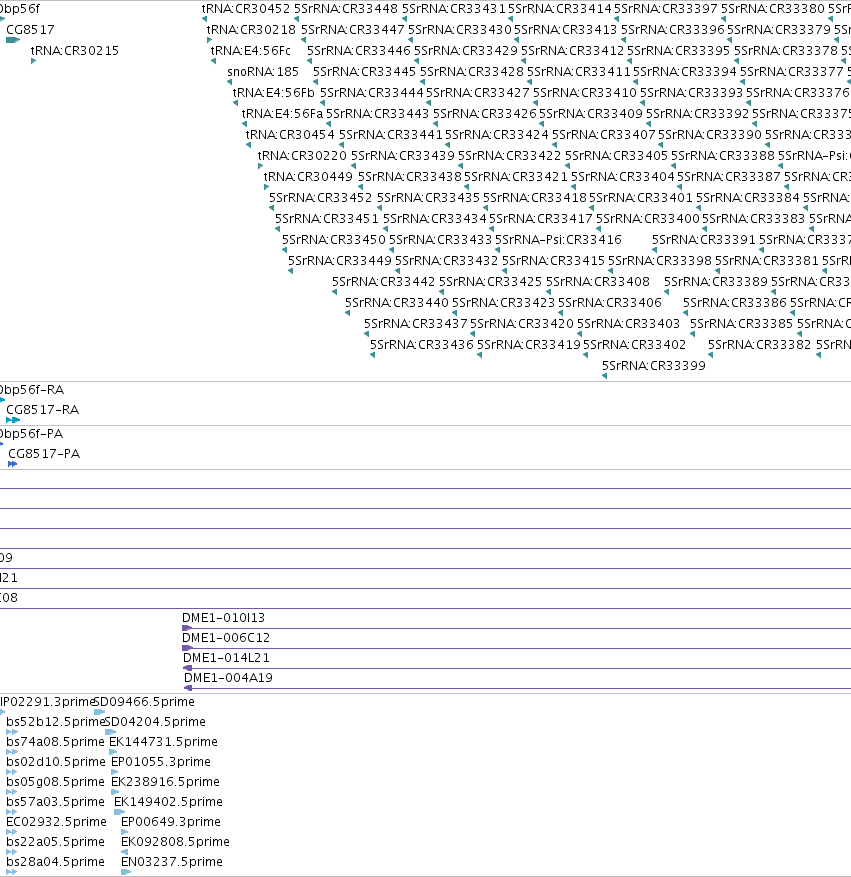Image resolution: width=851 pixels, height=877 pixels.
Task: Click the bs57a03.5prime EST label
Action: (55, 802)
